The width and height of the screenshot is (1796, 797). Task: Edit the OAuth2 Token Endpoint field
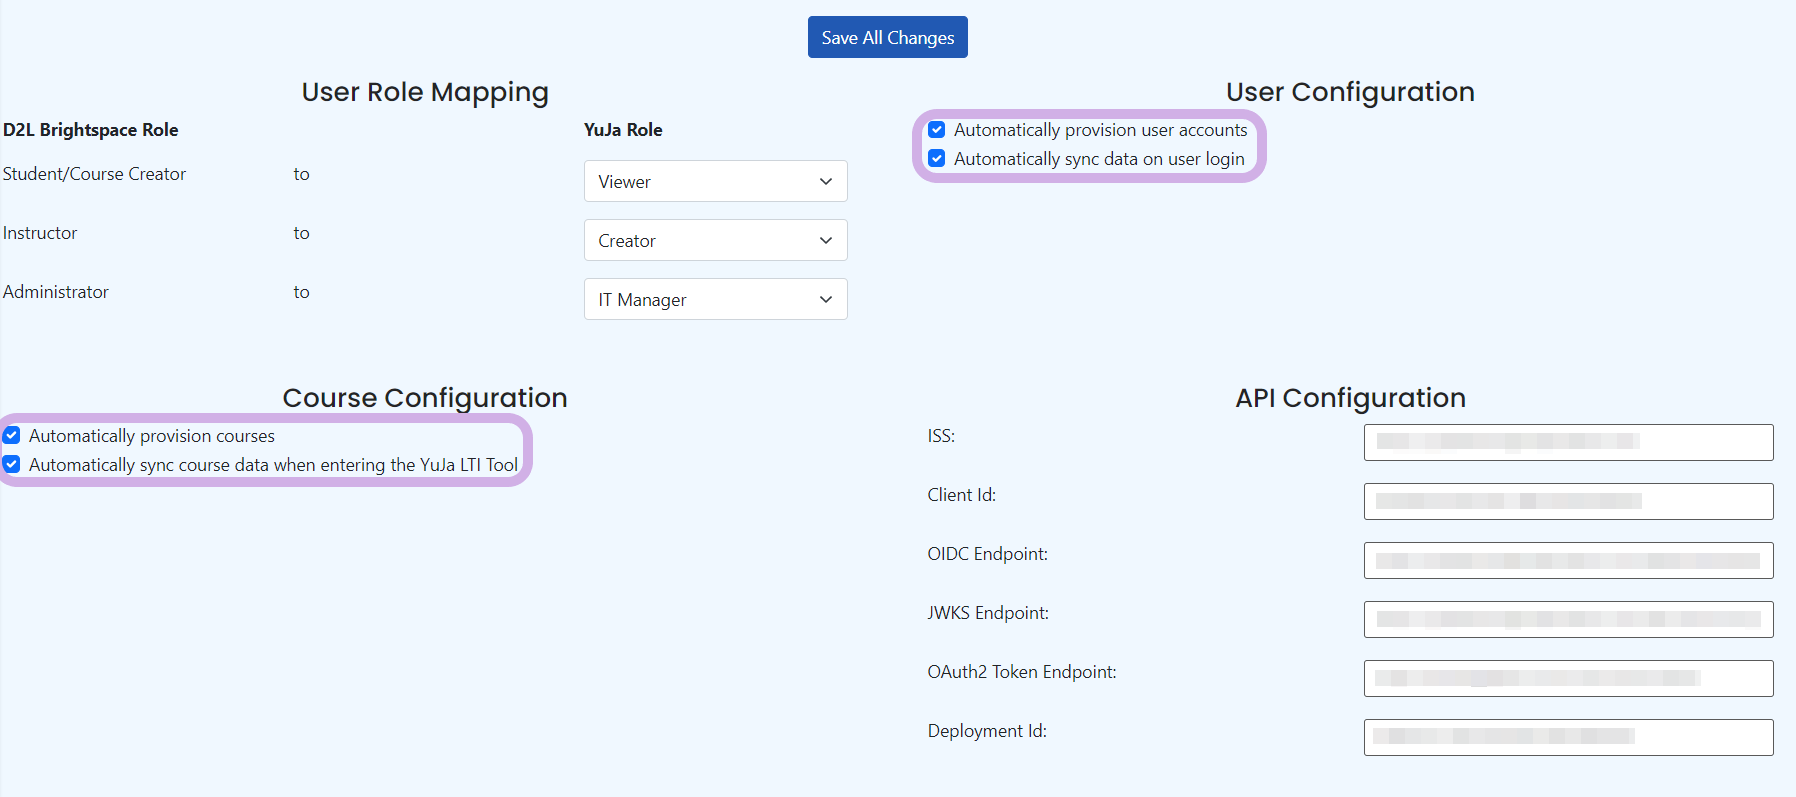[1568, 678]
